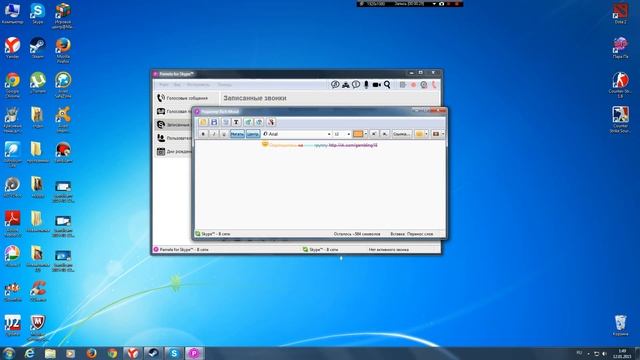Click the vk.com link in mood text
Screen dimensions: 640x360
pos(353,145)
